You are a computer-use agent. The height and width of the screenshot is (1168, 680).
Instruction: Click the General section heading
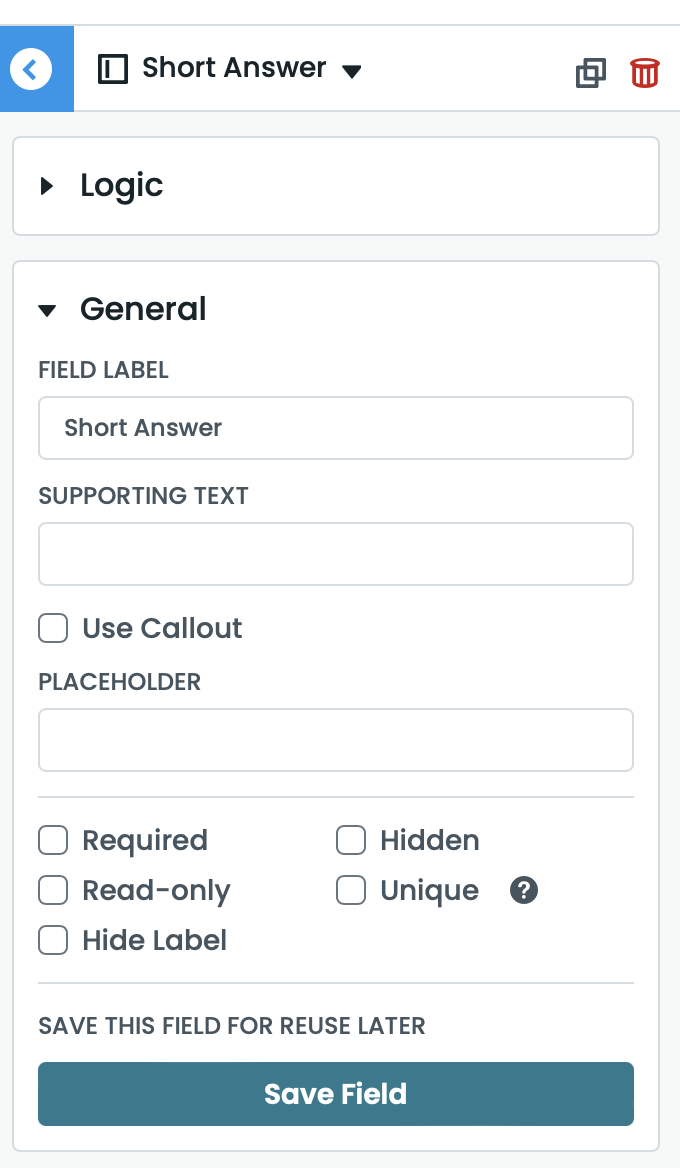coord(143,309)
